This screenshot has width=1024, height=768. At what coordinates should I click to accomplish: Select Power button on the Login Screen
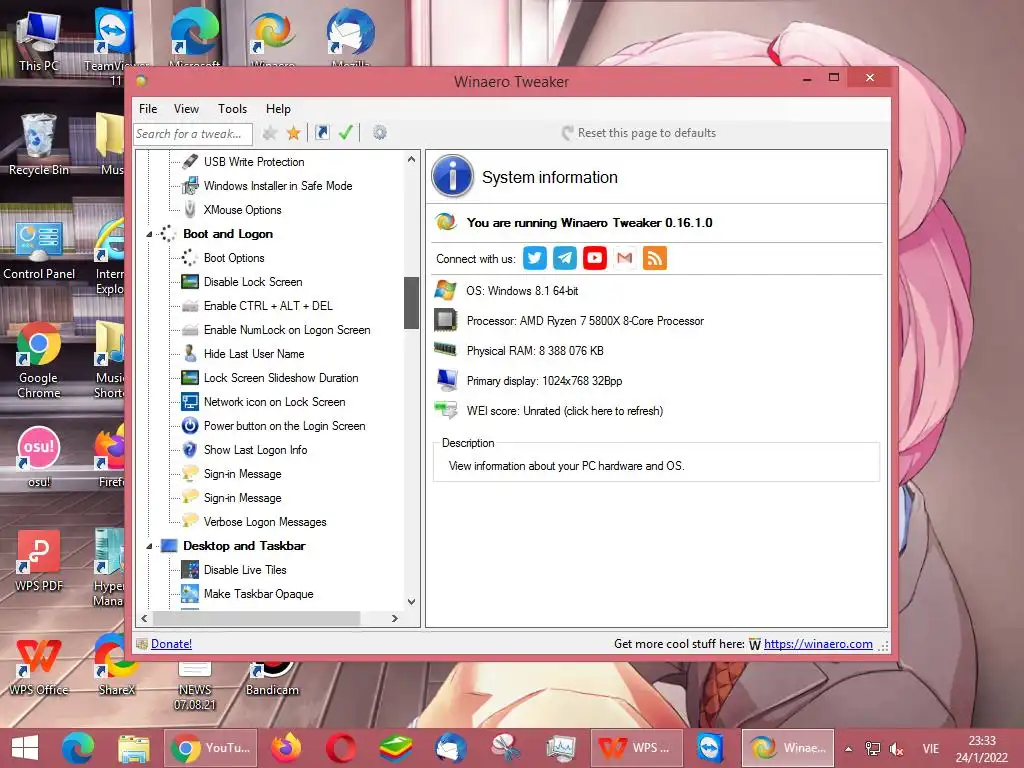click(285, 426)
